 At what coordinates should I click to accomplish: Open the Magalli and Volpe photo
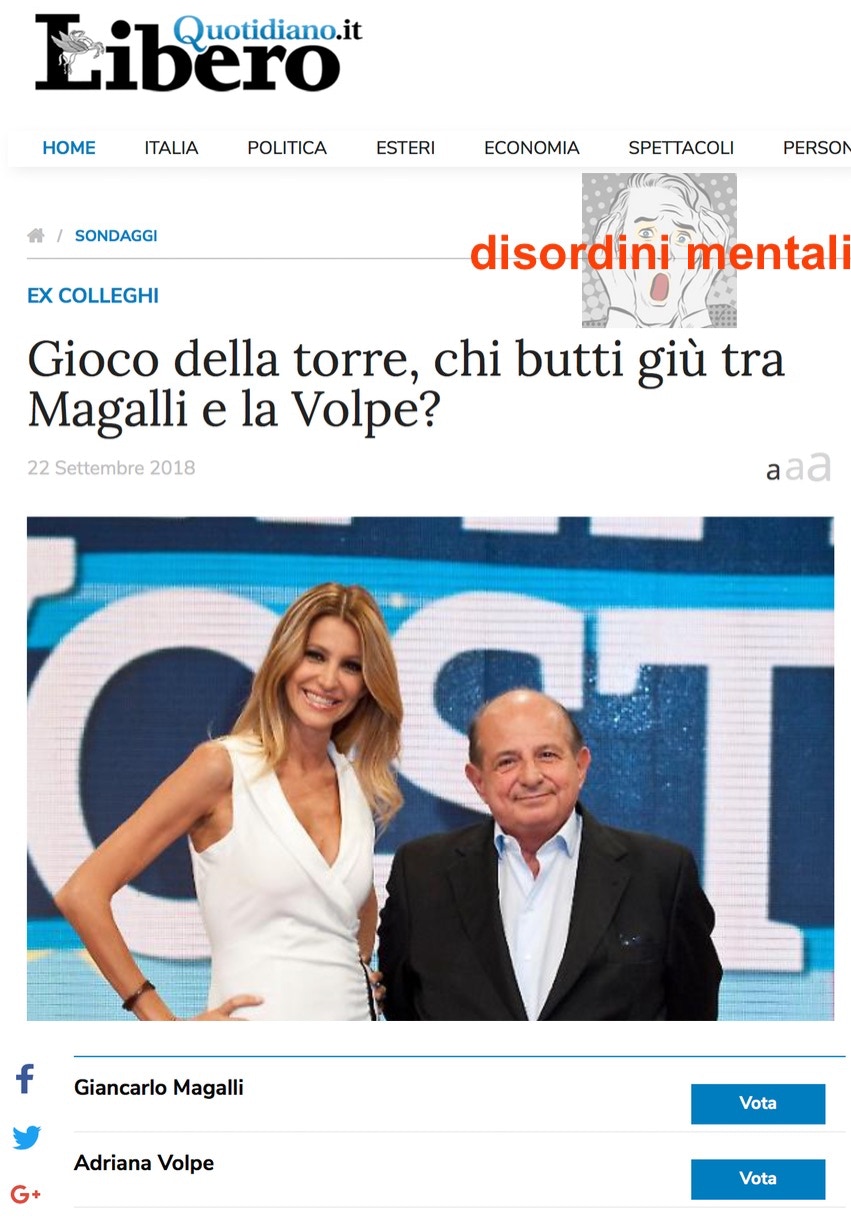click(430, 768)
